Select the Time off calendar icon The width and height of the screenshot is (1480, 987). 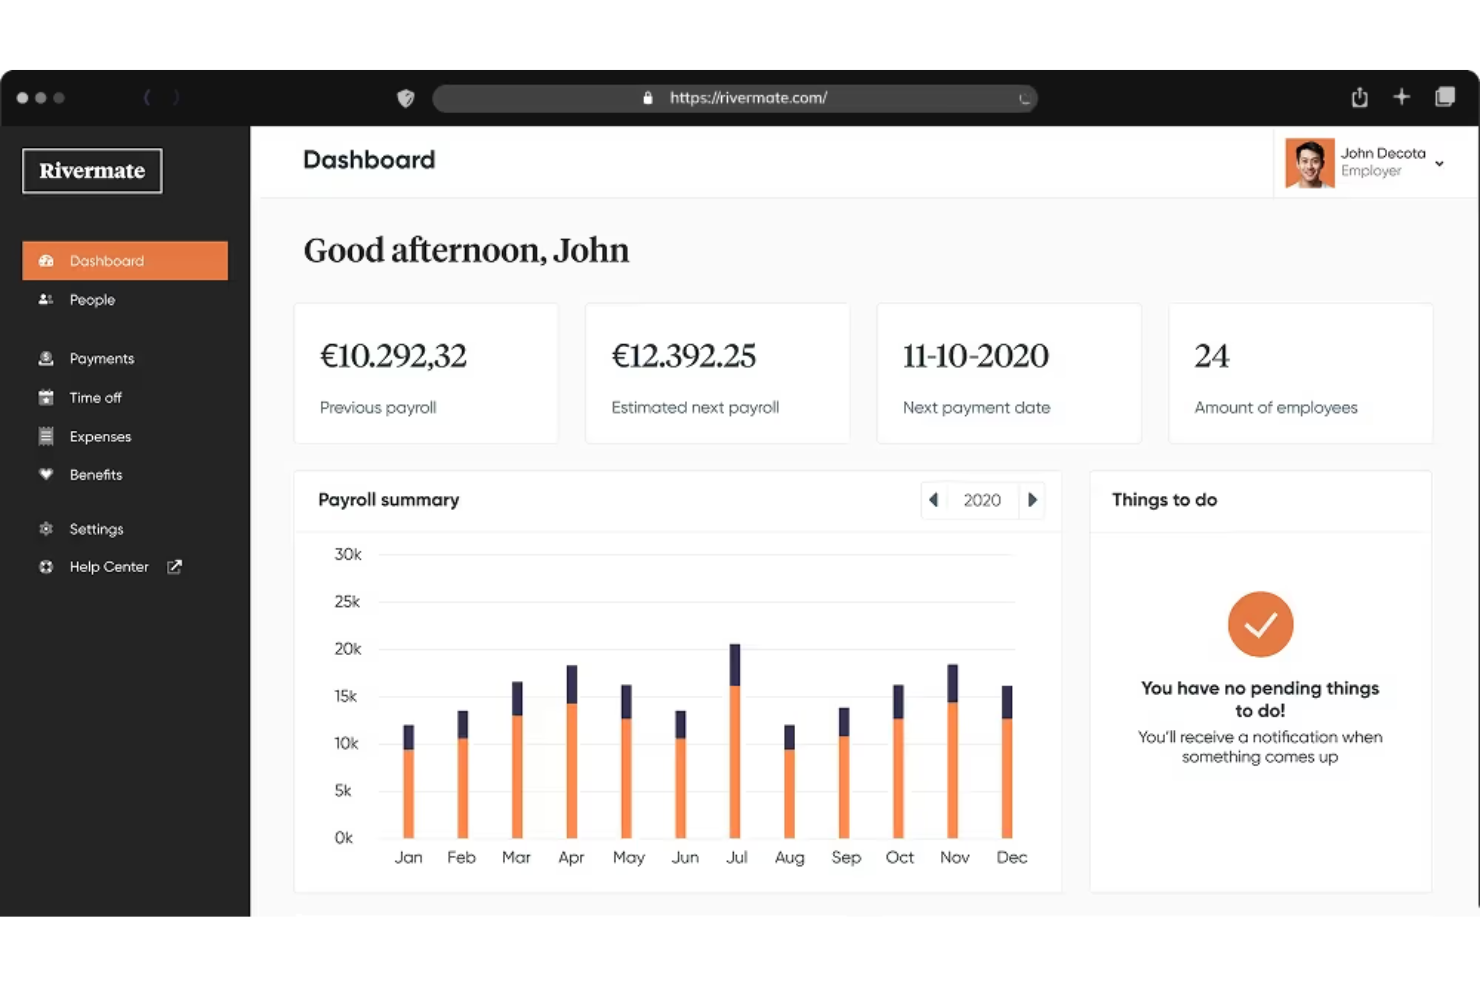[46, 397]
